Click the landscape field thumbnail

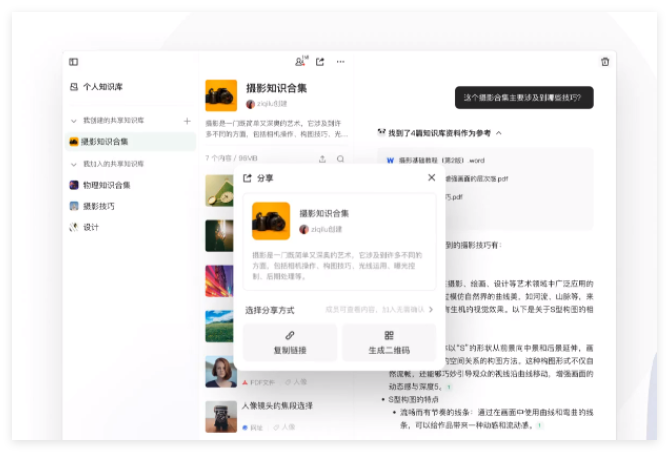pyautogui.click(x=219, y=326)
